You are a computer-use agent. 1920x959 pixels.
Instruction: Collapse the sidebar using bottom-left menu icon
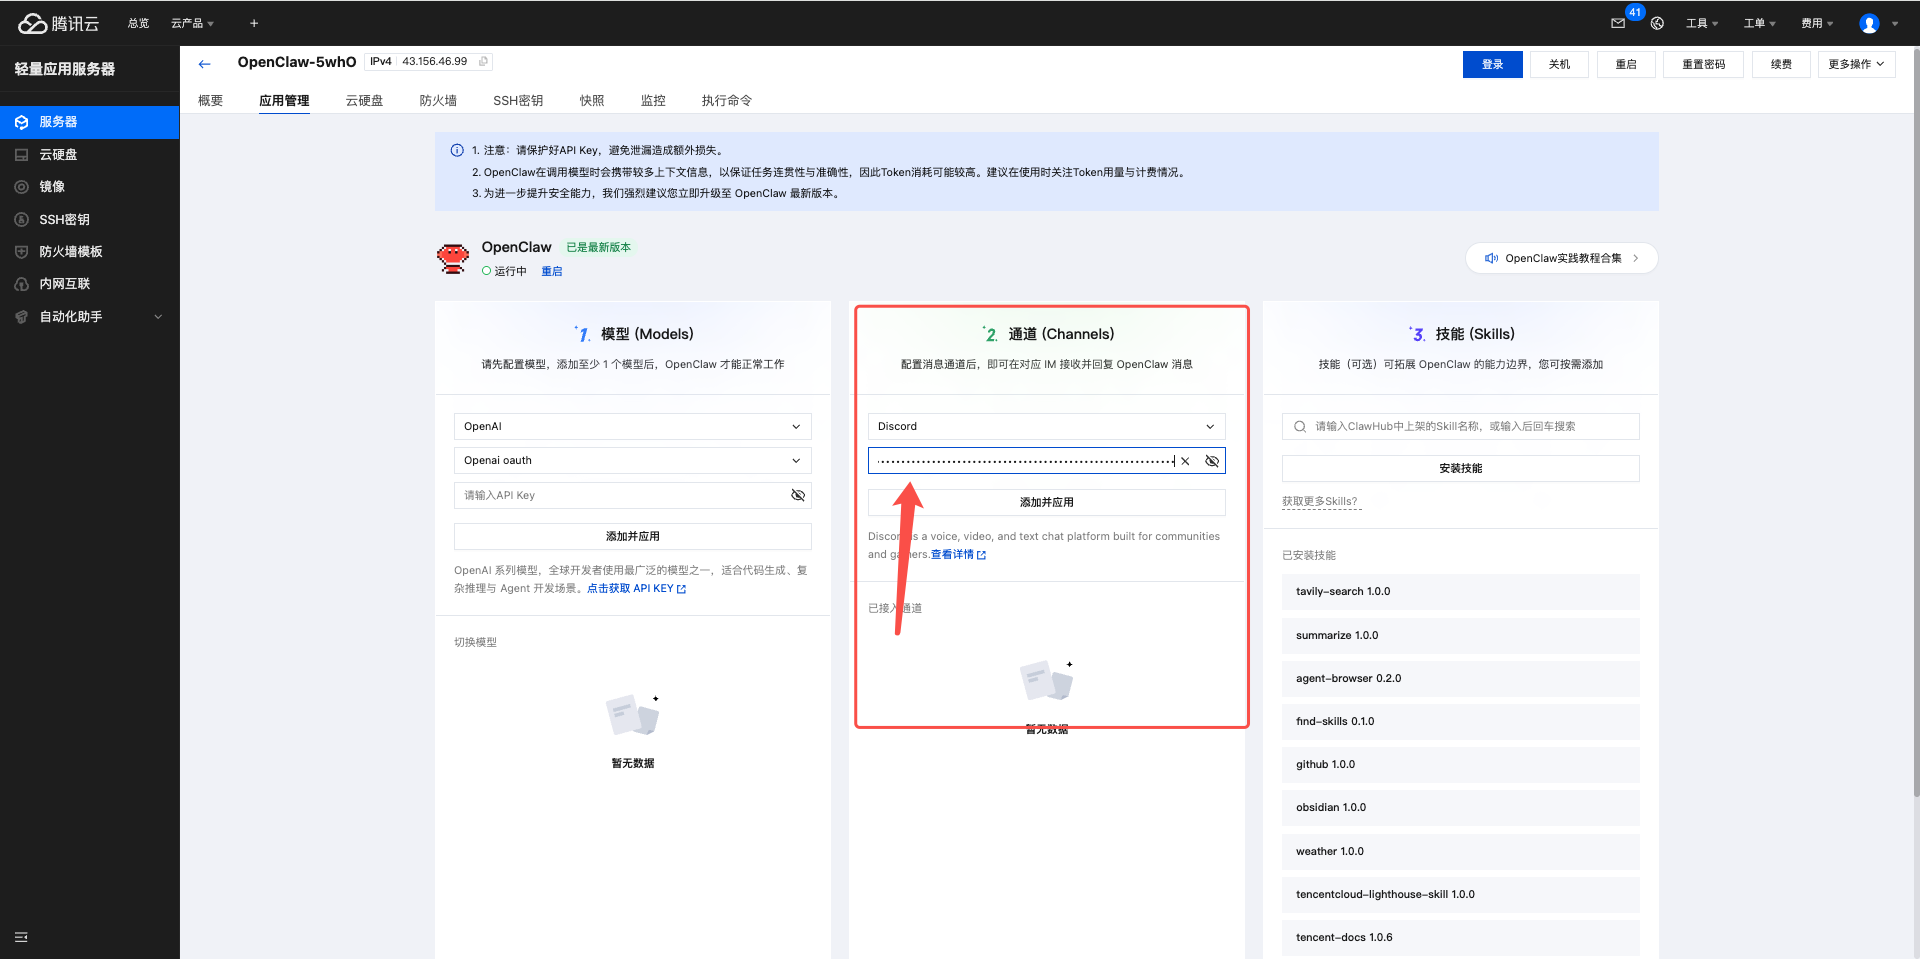21,937
